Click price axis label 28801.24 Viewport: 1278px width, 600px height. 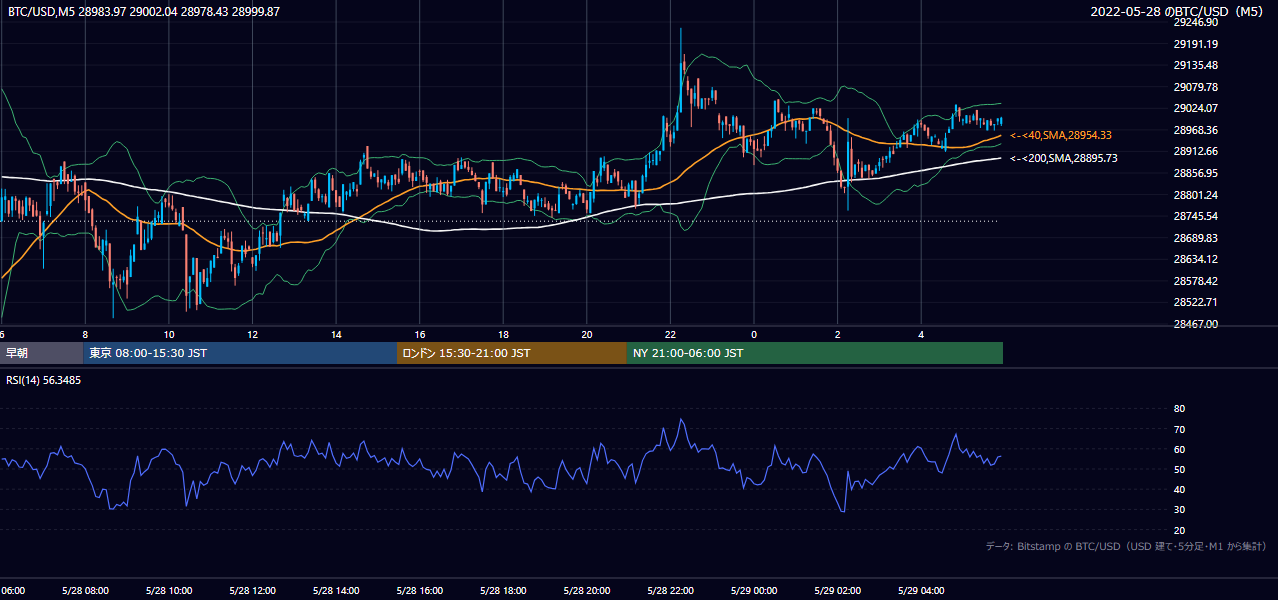tap(1195, 195)
